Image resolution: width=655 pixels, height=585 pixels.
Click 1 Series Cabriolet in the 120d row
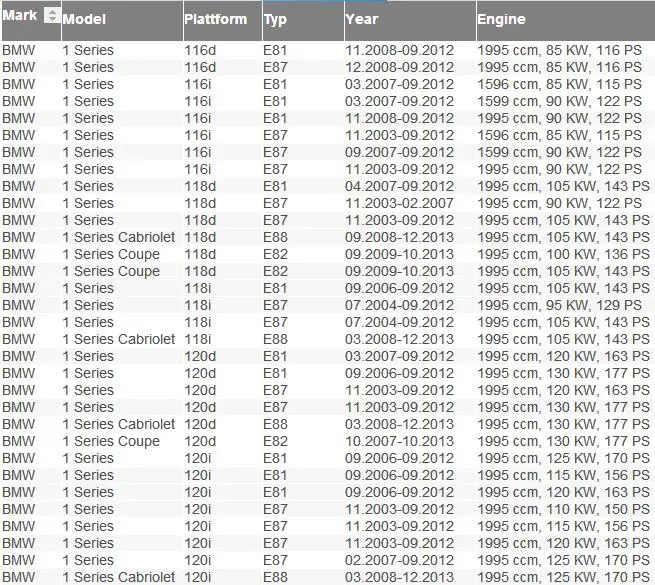coord(119,424)
